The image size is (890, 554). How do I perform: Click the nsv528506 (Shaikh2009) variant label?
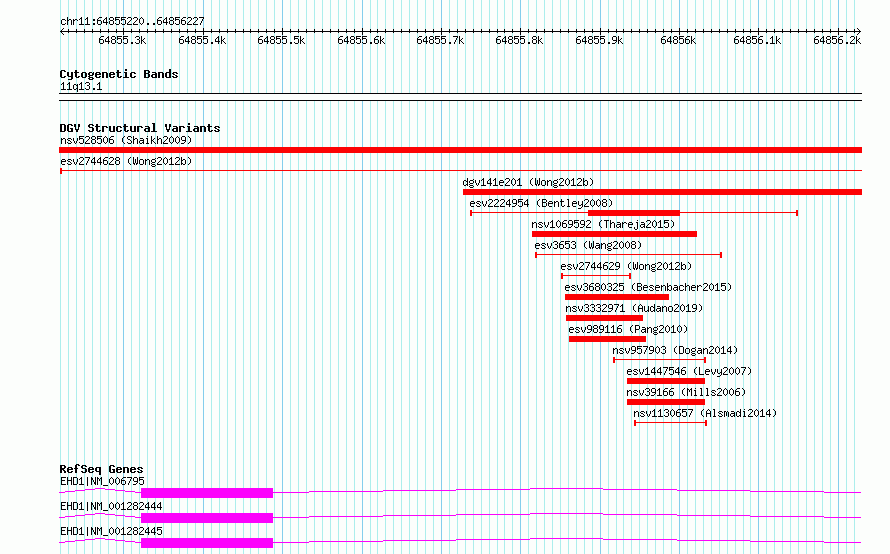click(x=126, y=140)
